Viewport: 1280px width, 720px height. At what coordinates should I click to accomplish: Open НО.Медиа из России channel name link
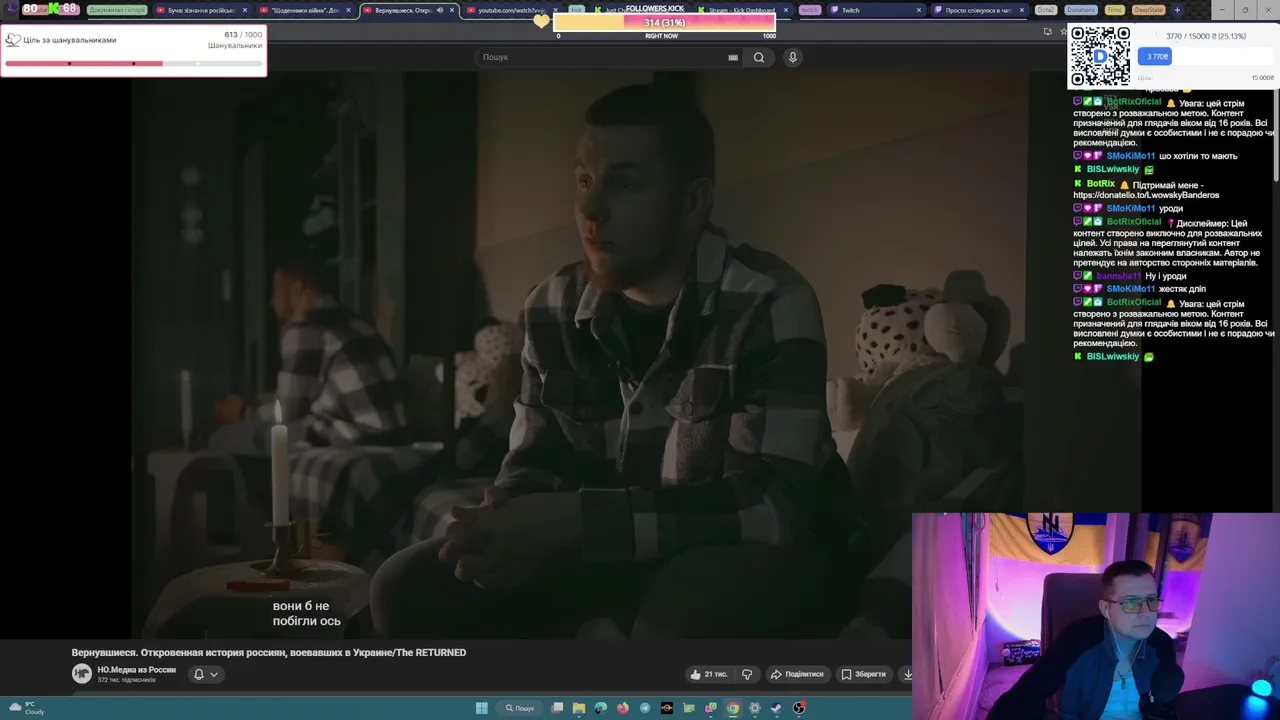136,670
